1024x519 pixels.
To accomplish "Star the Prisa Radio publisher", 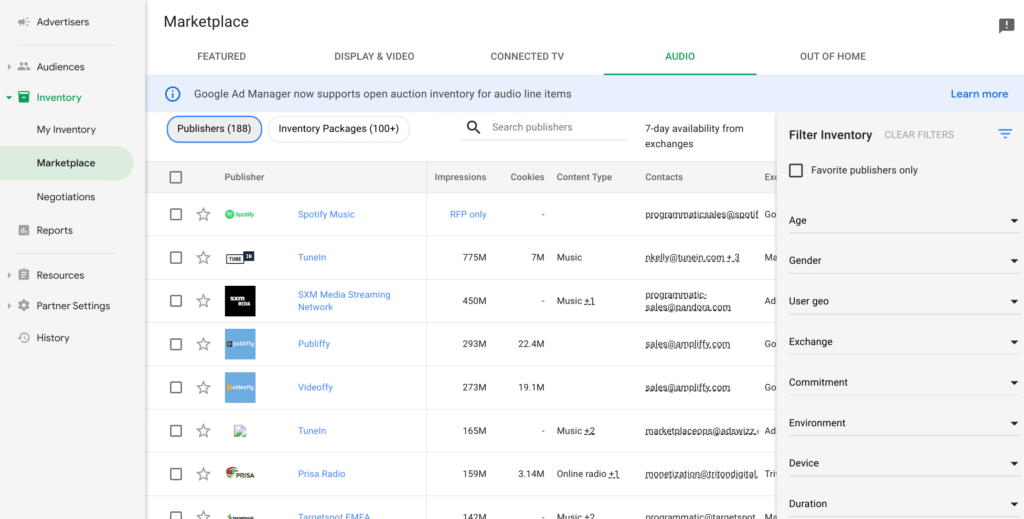I will tap(204, 474).
